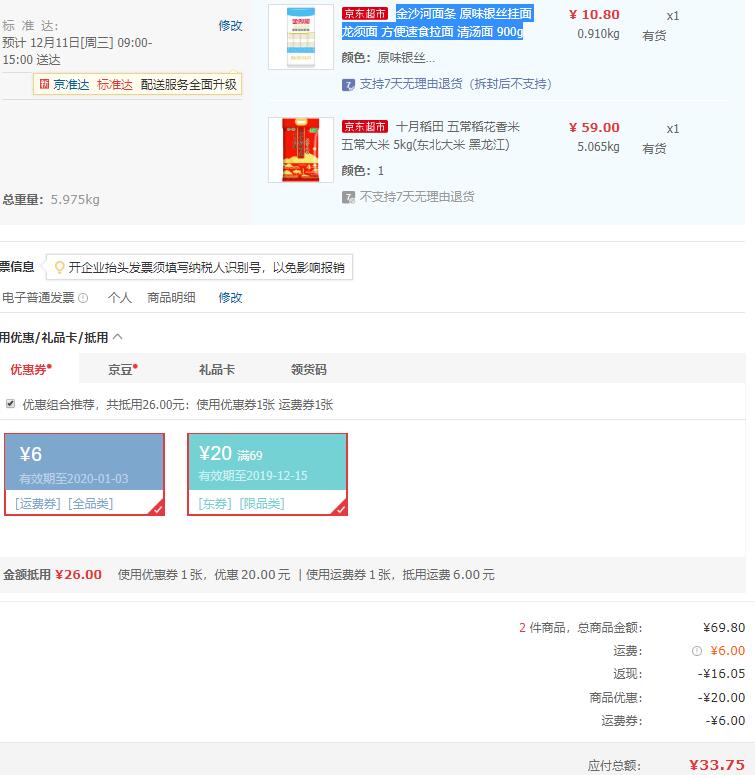Viewport: 755px width, 775px height.
Task: Click 商品明细 in invoice row
Action: coord(171,298)
